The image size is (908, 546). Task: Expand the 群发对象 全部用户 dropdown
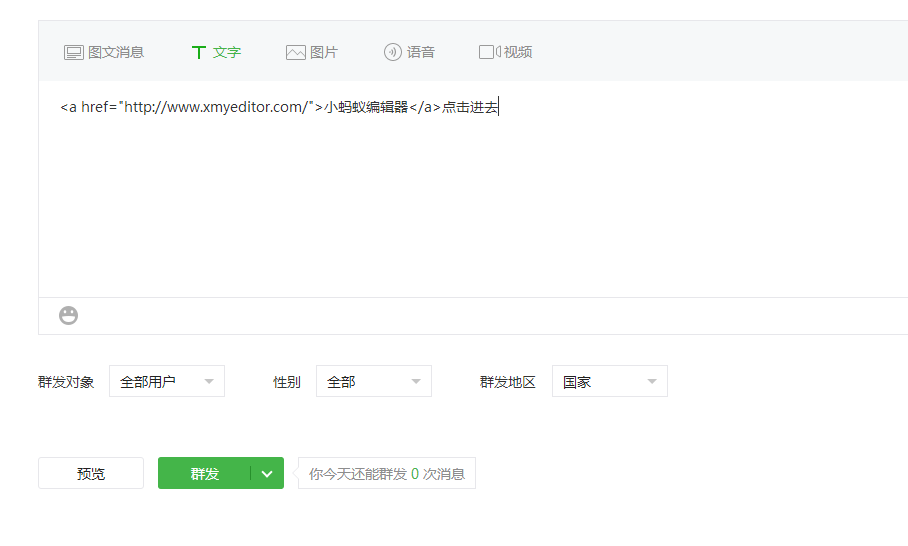click(x=167, y=381)
